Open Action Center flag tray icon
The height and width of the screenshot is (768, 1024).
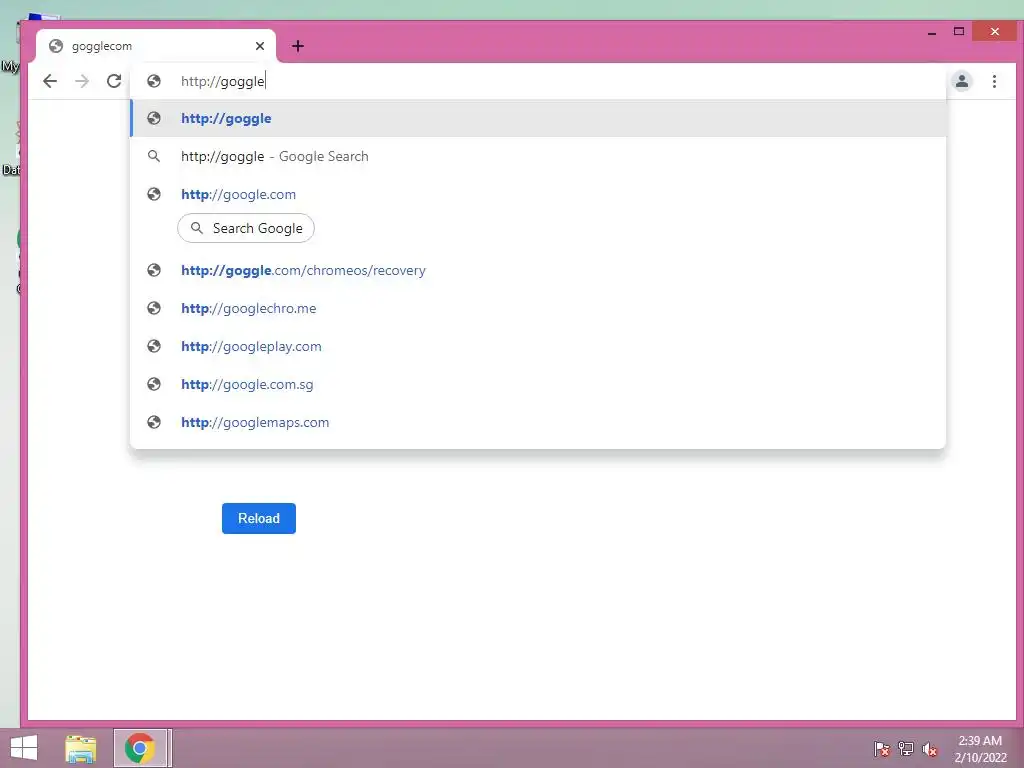click(x=882, y=748)
